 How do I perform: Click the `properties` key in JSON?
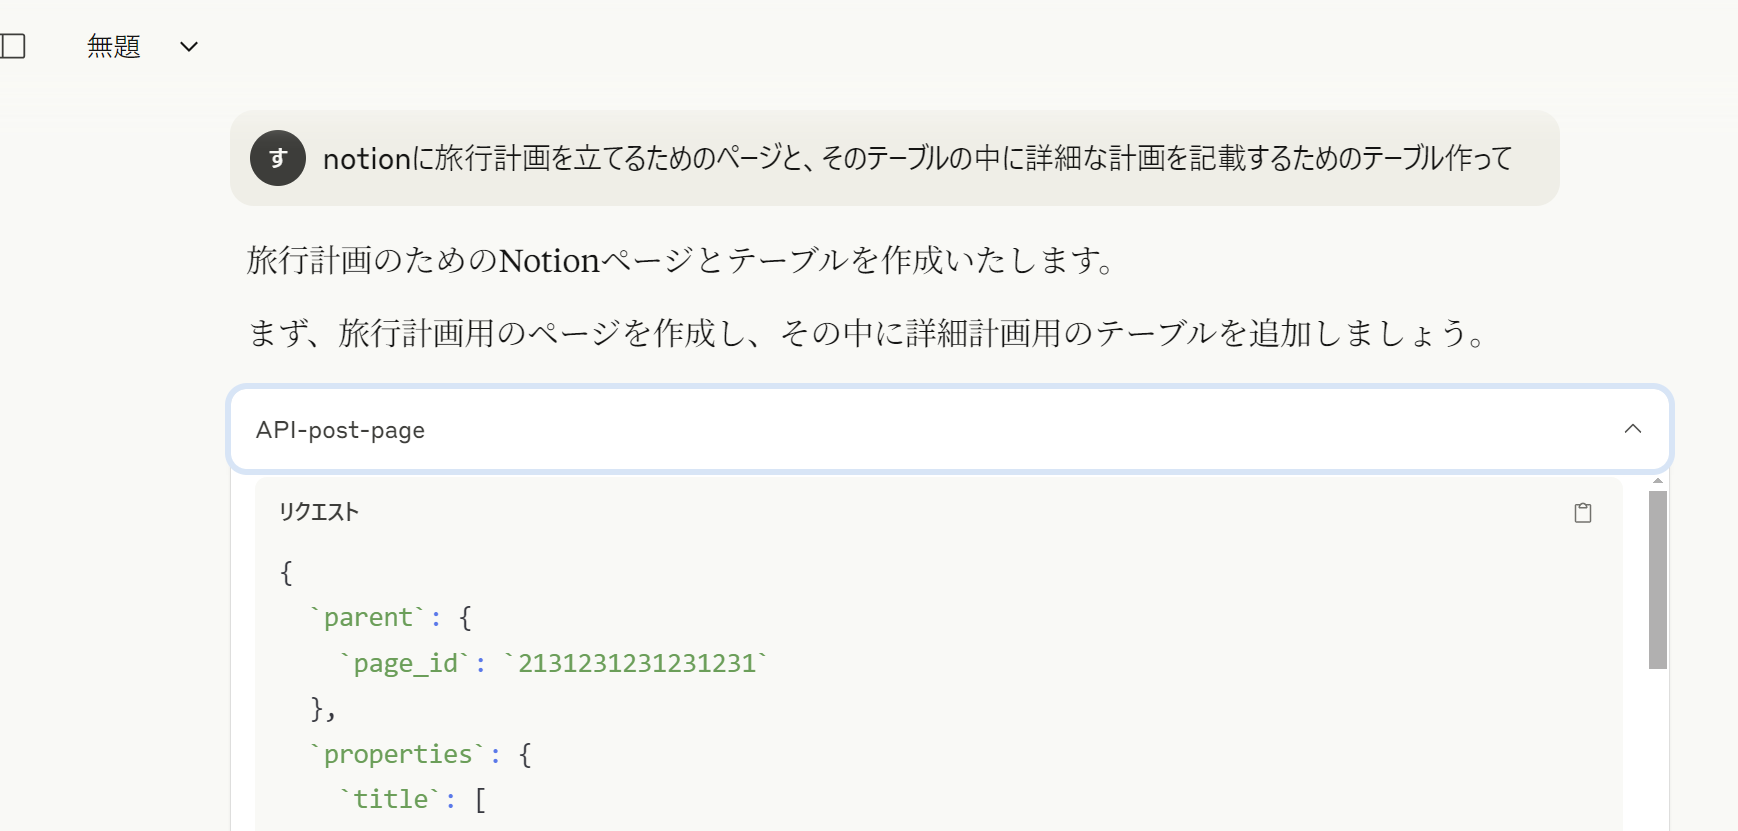coord(397,754)
